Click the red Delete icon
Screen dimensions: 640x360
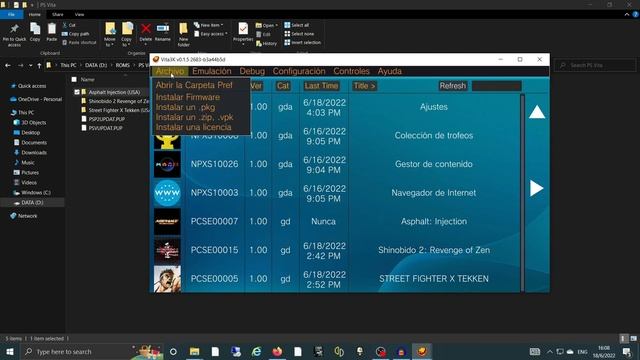(146, 29)
